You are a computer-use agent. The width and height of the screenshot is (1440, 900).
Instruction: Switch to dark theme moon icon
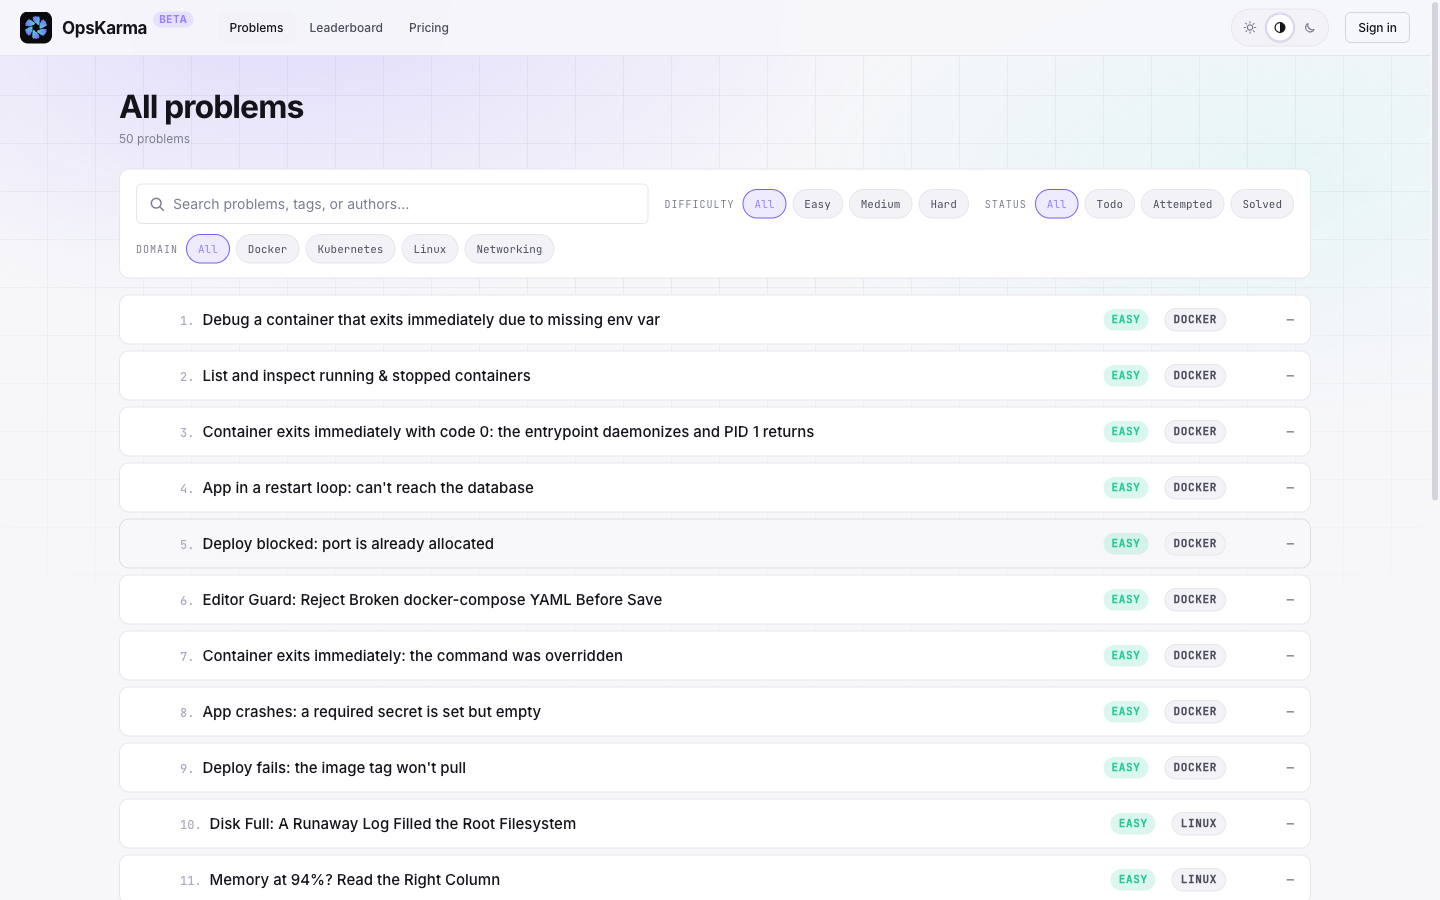[x=1310, y=28]
